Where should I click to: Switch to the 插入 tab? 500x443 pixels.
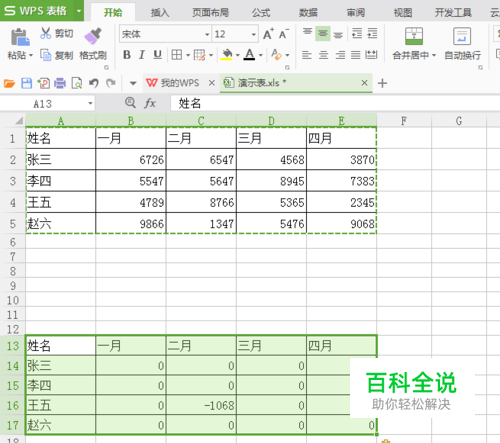(160, 13)
